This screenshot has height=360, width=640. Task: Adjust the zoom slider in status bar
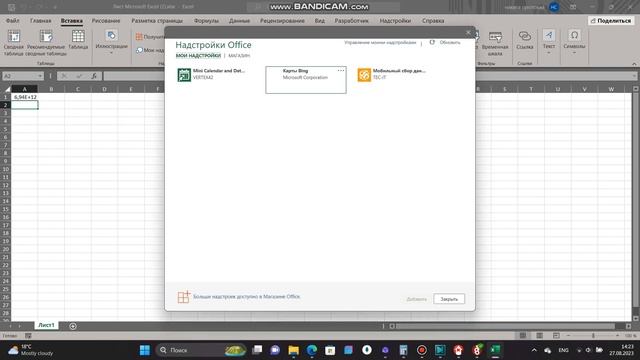coord(593,336)
